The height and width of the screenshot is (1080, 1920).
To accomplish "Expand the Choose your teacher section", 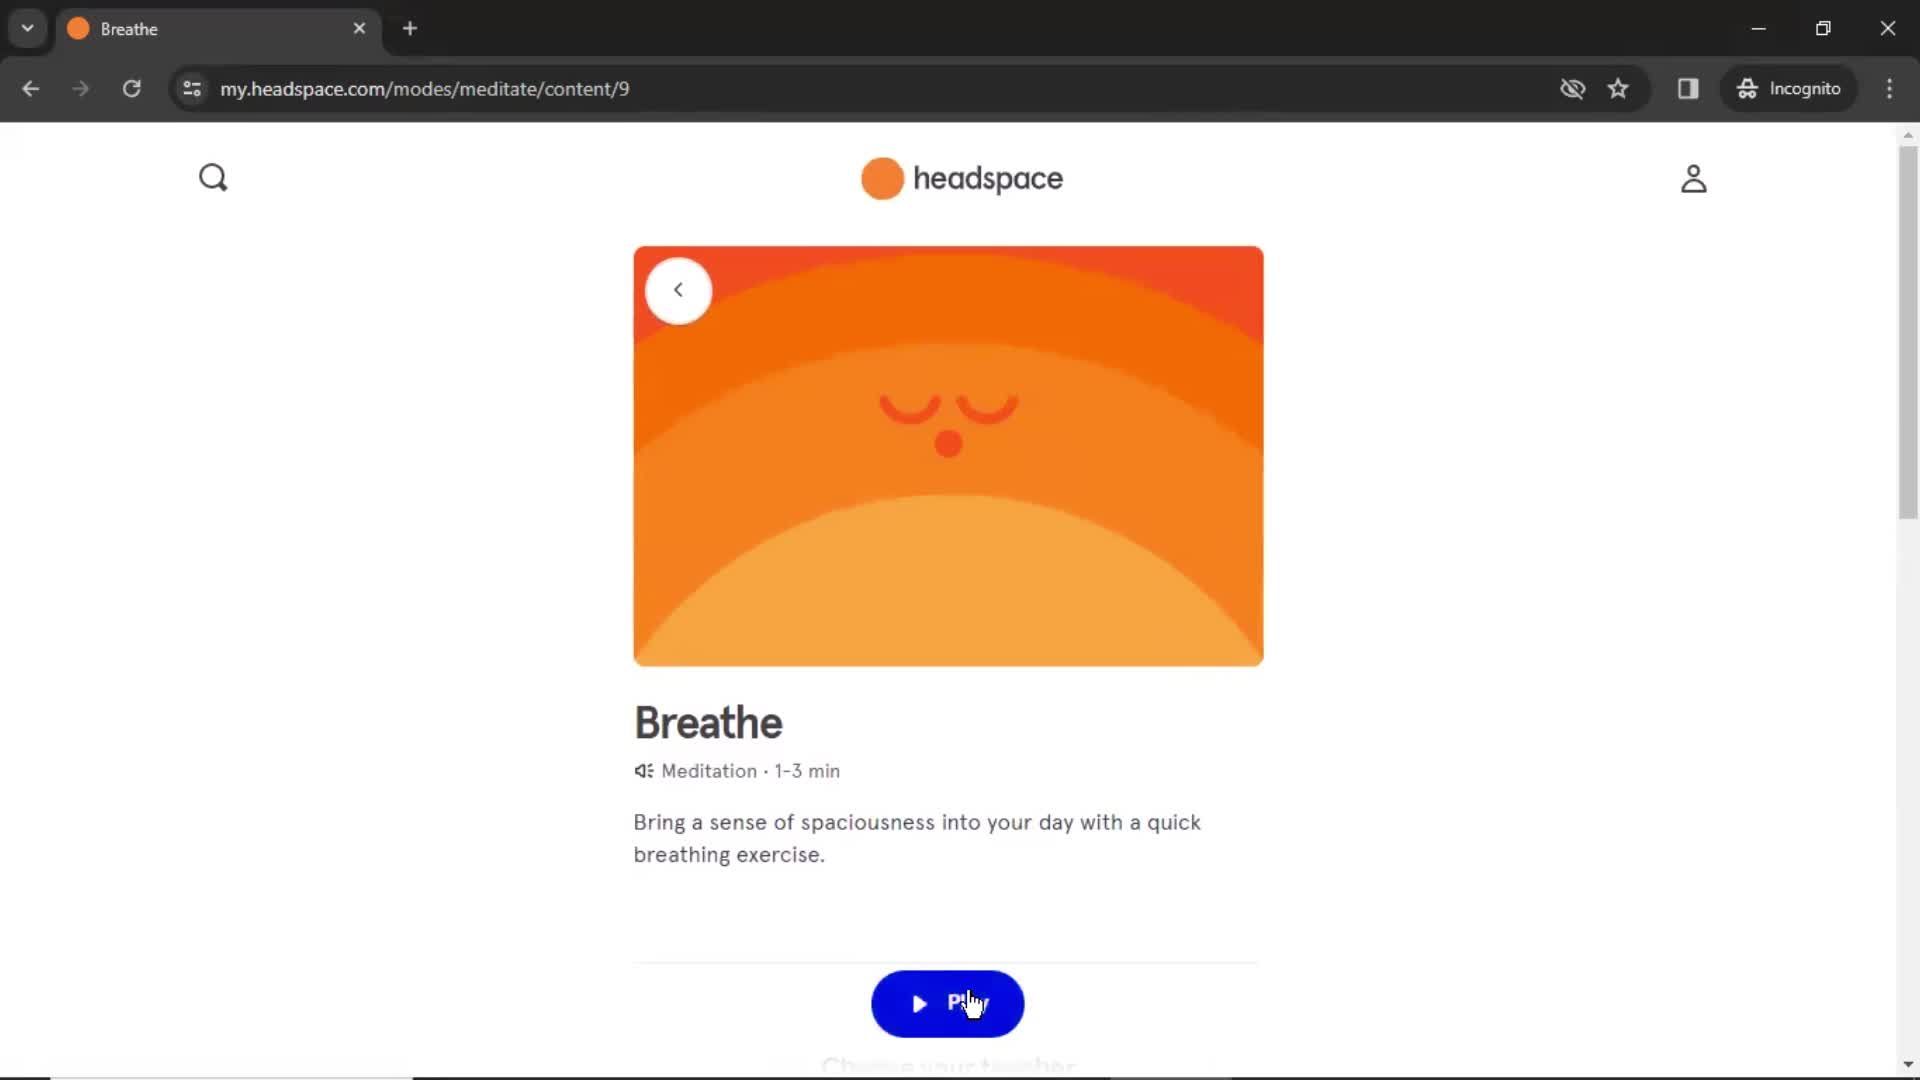I will pyautogui.click(x=947, y=1064).
